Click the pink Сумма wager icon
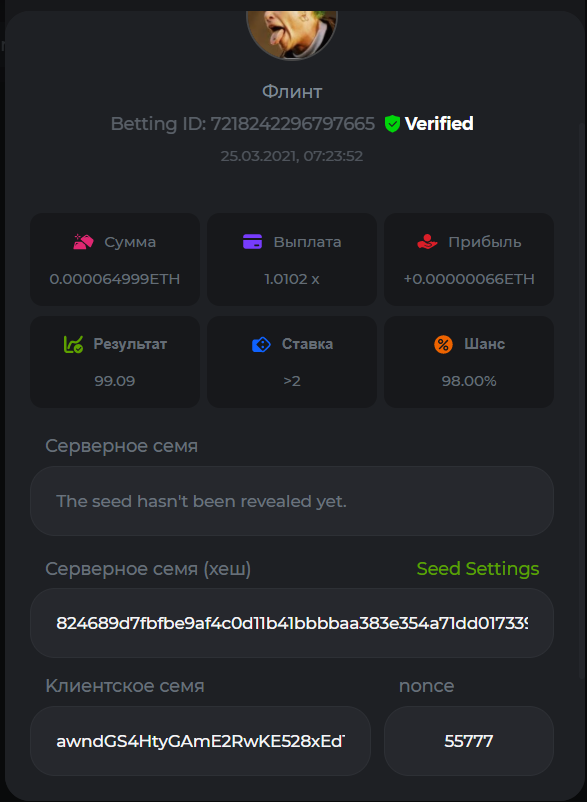Viewport: 587px width, 802px height. click(x=83, y=241)
